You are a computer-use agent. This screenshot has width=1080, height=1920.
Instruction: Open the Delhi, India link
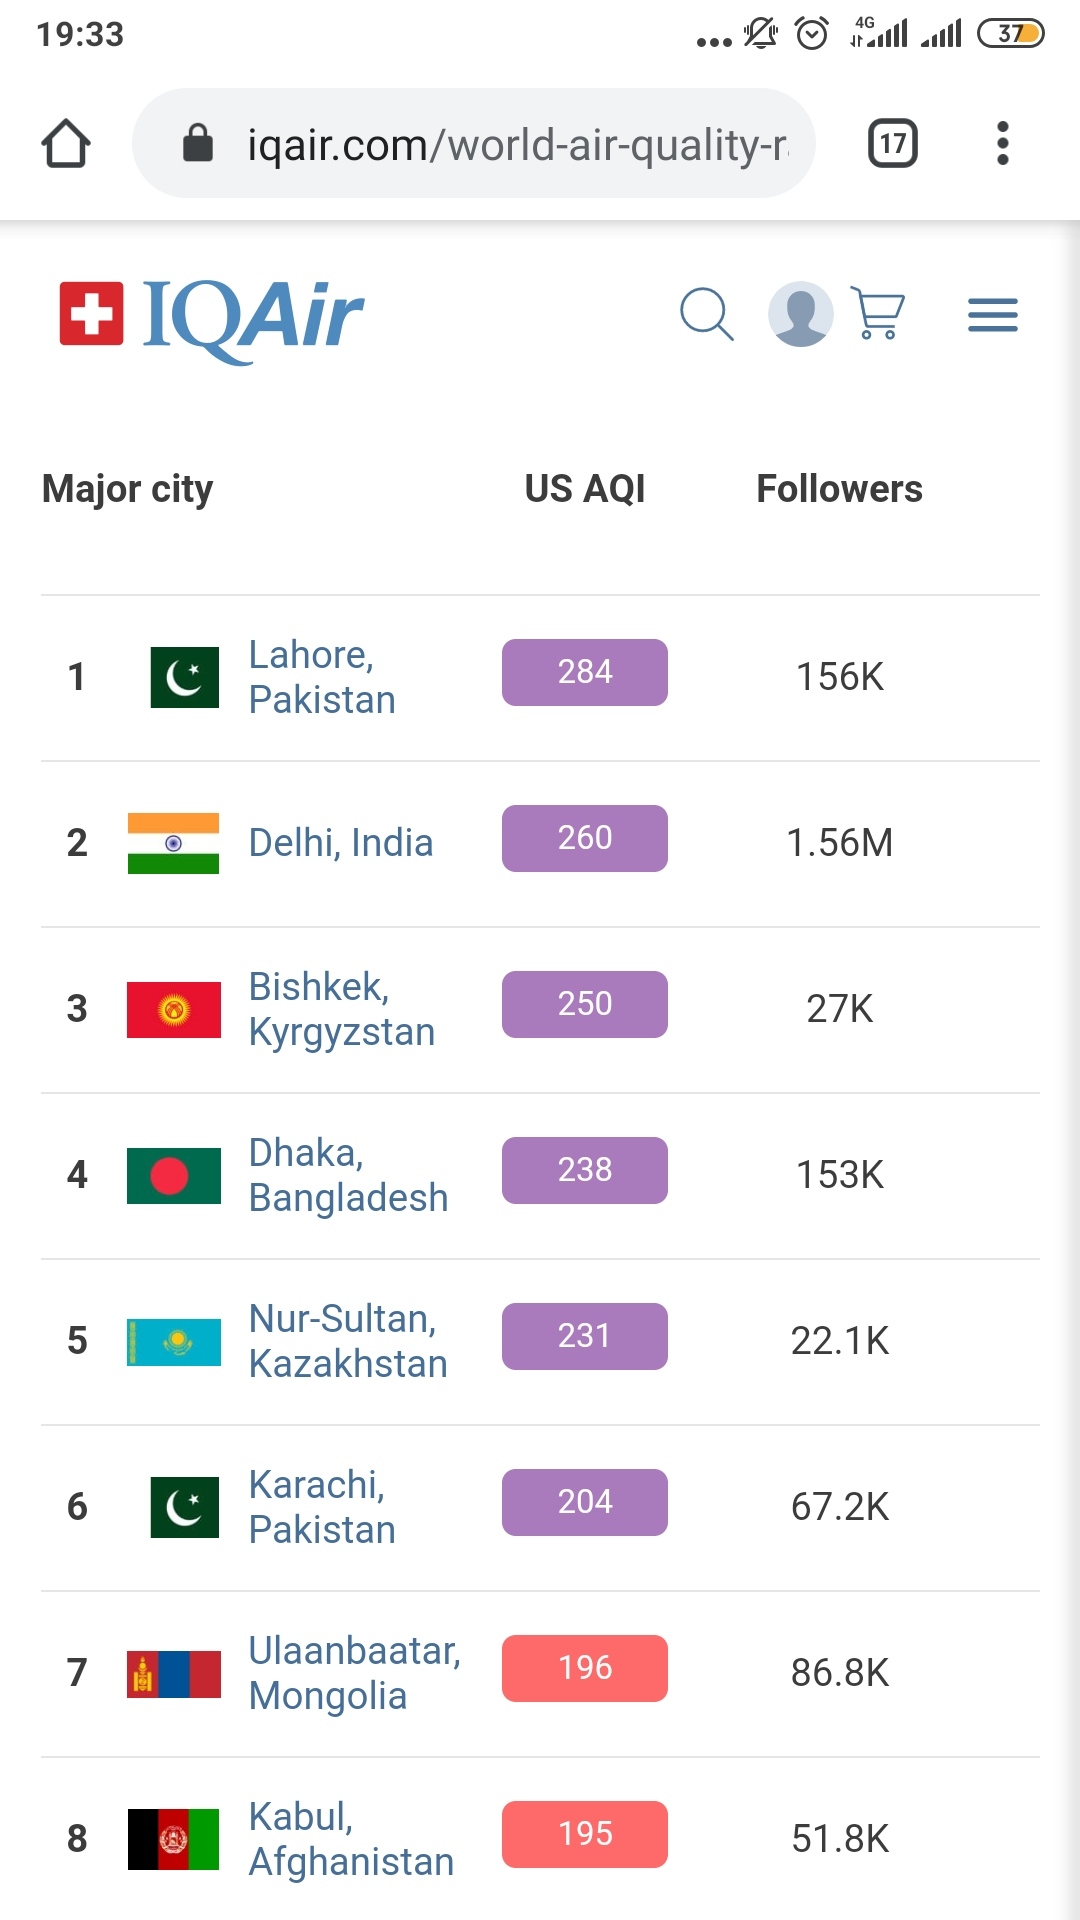point(340,843)
